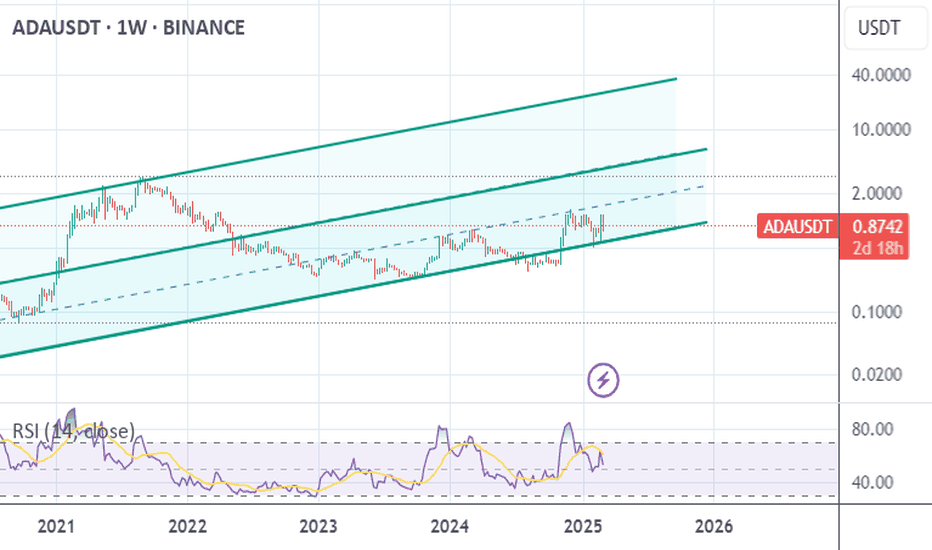Image resolution: width=932 pixels, height=550 pixels.
Task: Click the 0.0200 price axis label
Action: point(877,375)
